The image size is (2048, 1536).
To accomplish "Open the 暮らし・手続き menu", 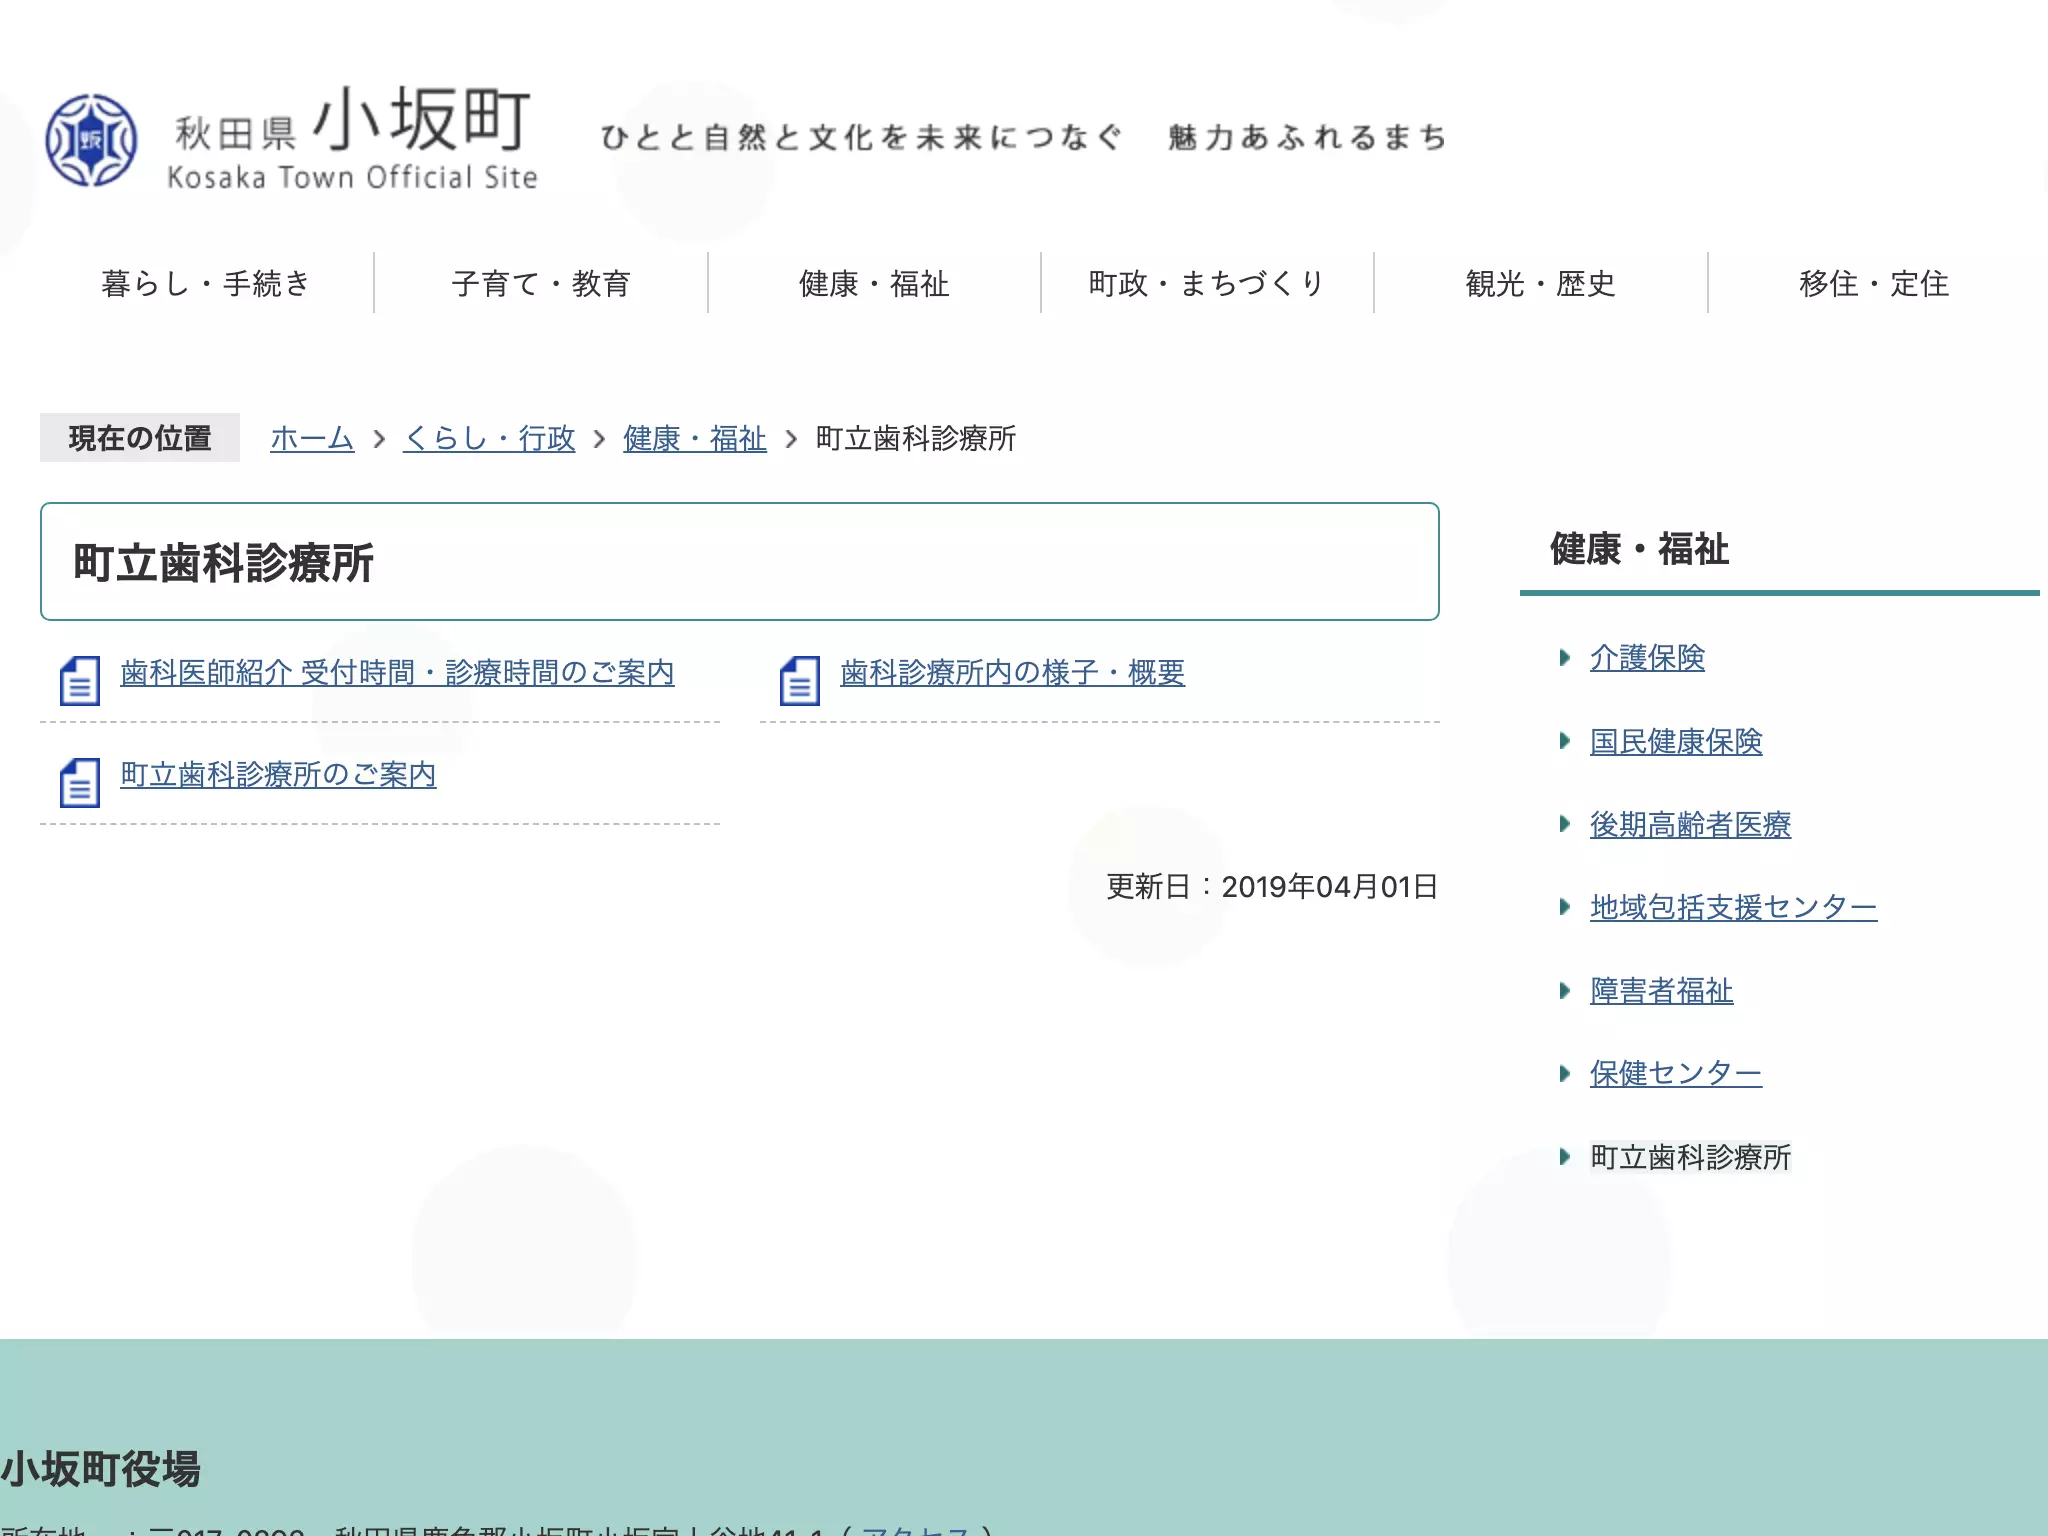I will coord(206,284).
